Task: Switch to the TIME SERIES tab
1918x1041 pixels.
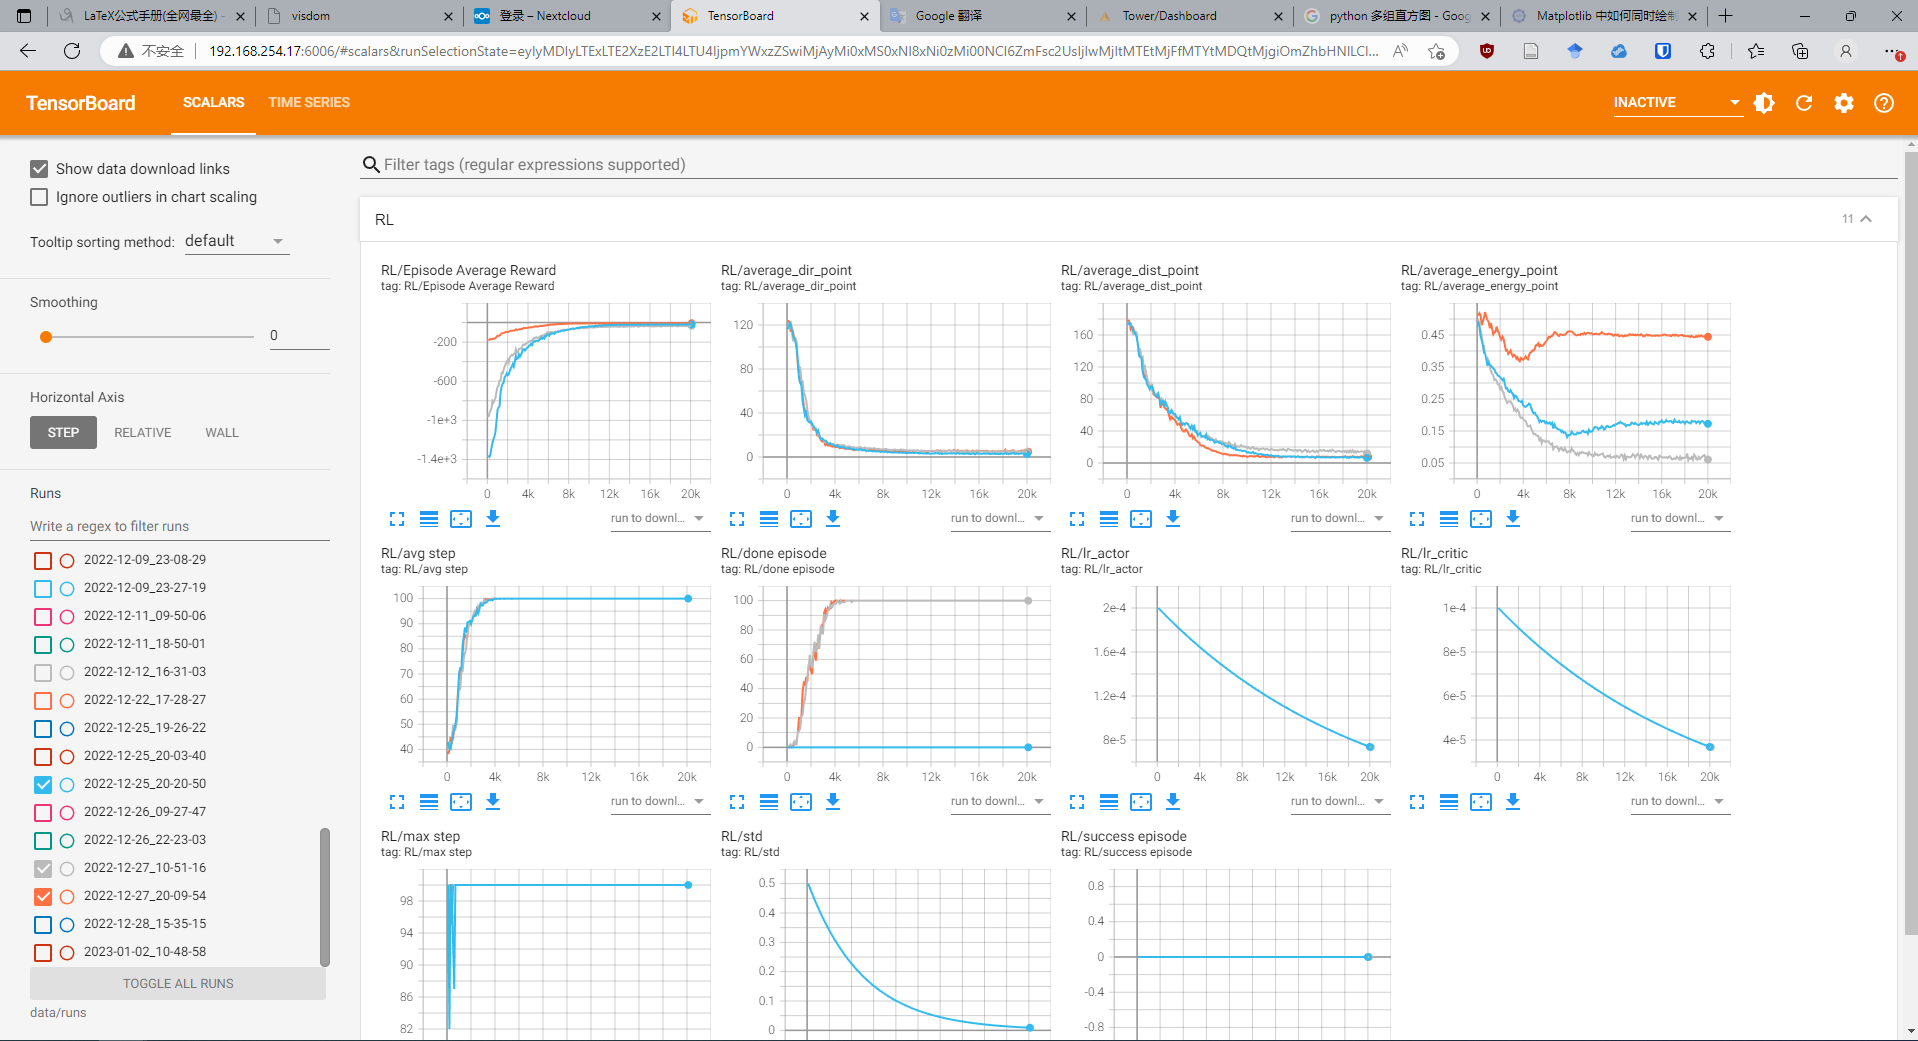Action: pos(309,103)
